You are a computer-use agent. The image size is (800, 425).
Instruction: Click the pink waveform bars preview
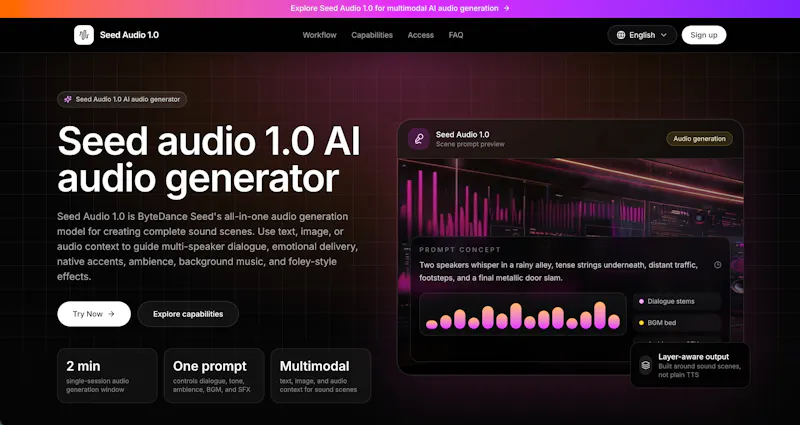523,314
